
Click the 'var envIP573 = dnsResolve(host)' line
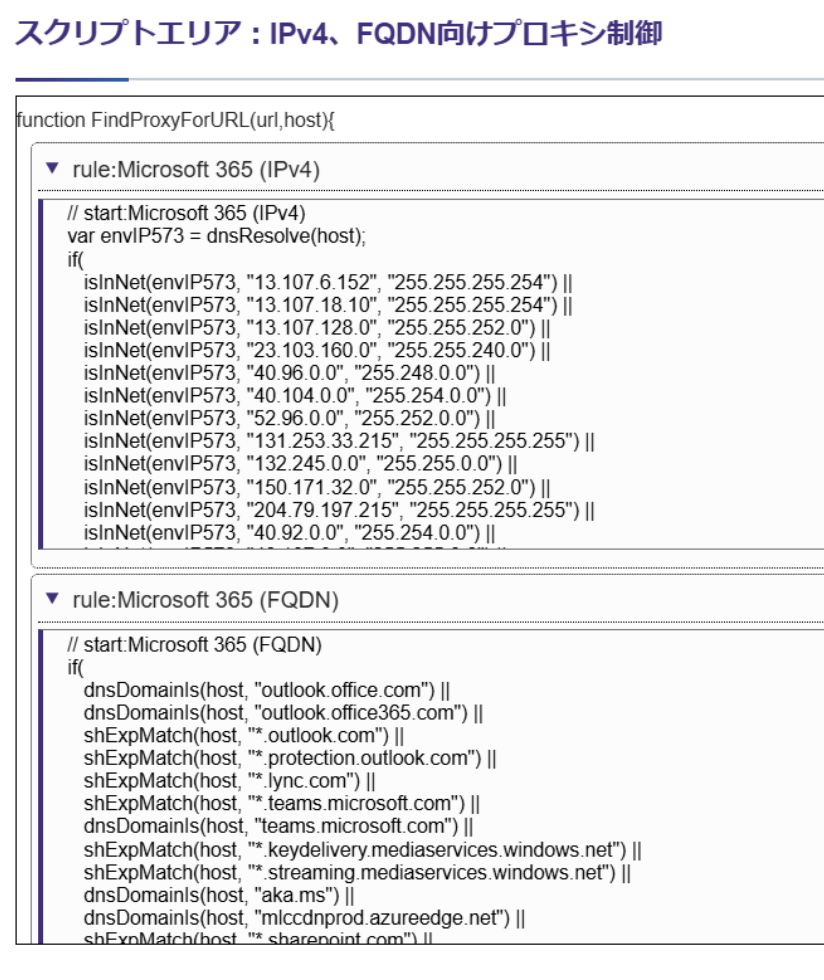tap(217, 233)
